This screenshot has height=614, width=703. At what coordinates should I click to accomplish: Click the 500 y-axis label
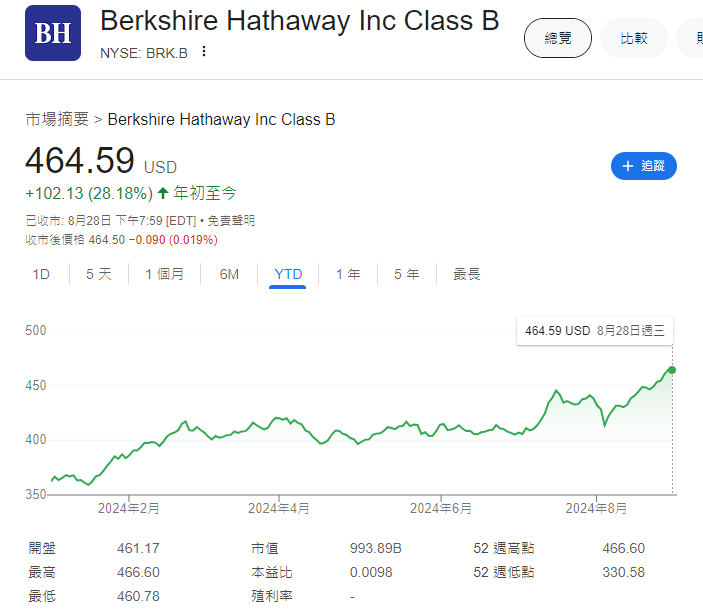click(36, 331)
